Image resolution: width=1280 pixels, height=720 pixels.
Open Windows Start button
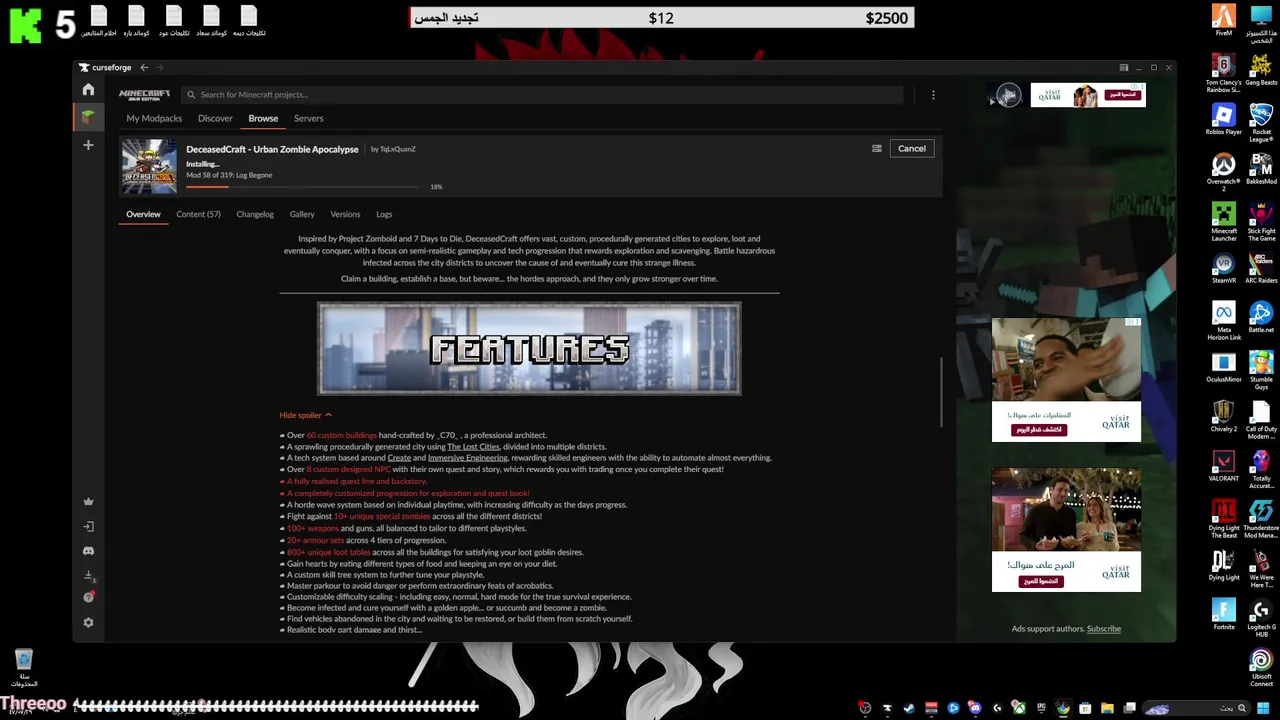click(1264, 708)
